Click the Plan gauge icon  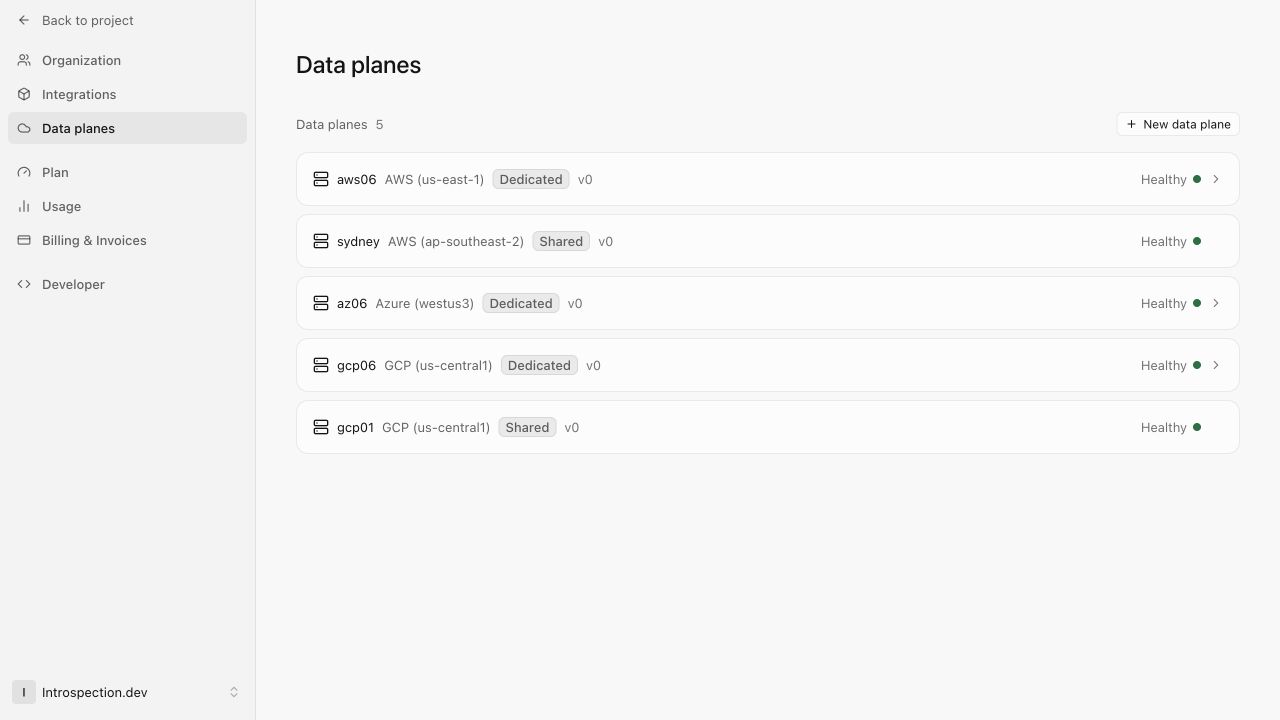[x=24, y=172]
